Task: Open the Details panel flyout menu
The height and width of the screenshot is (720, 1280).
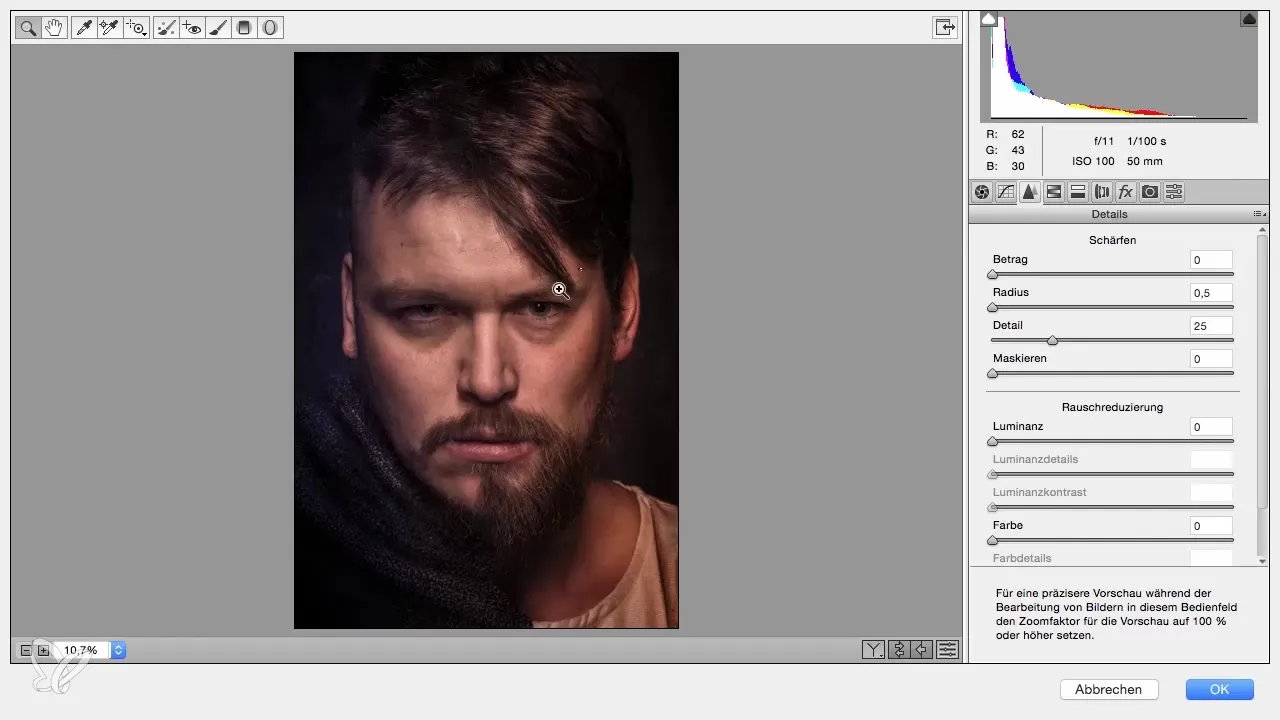Action: point(1260,214)
